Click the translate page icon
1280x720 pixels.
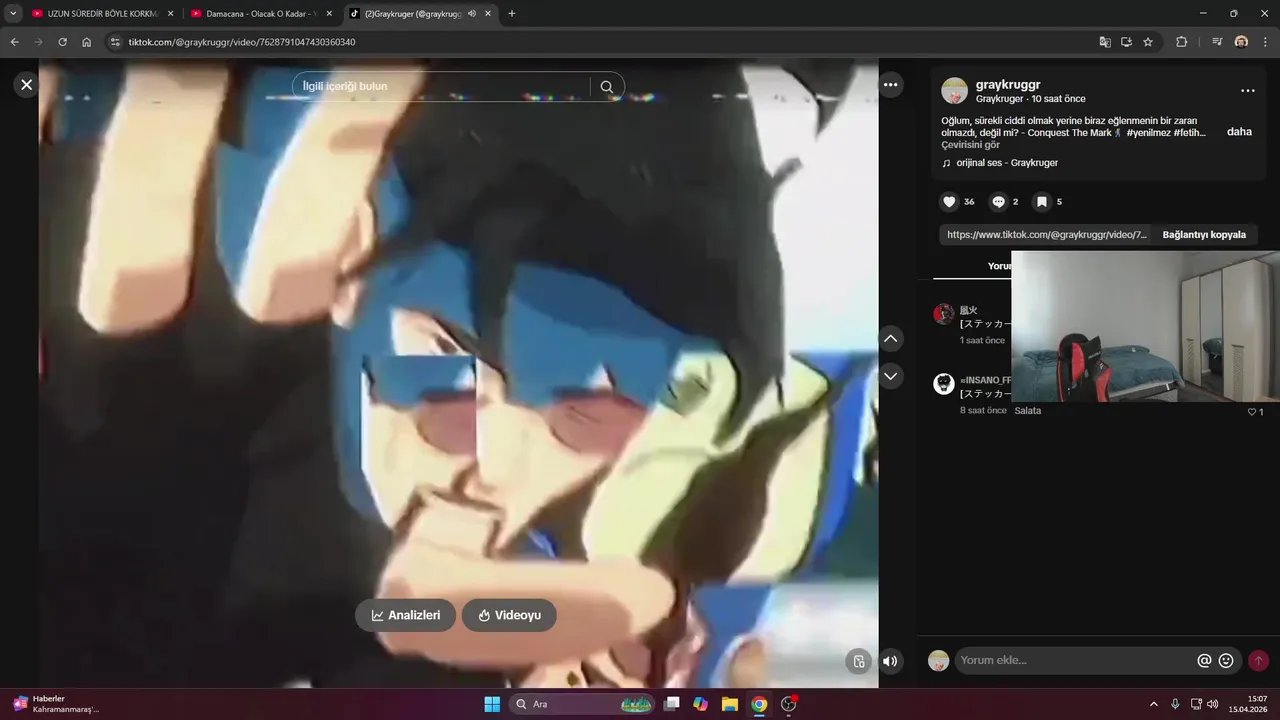1105,42
